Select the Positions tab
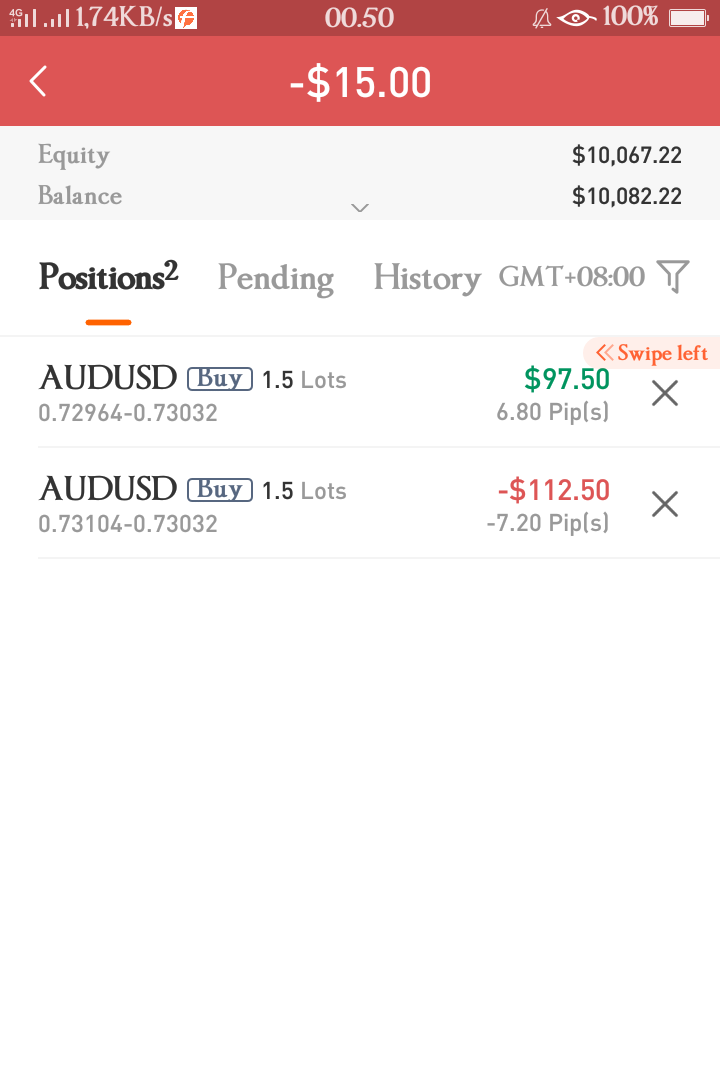720x1067 pixels. (x=108, y=276)
